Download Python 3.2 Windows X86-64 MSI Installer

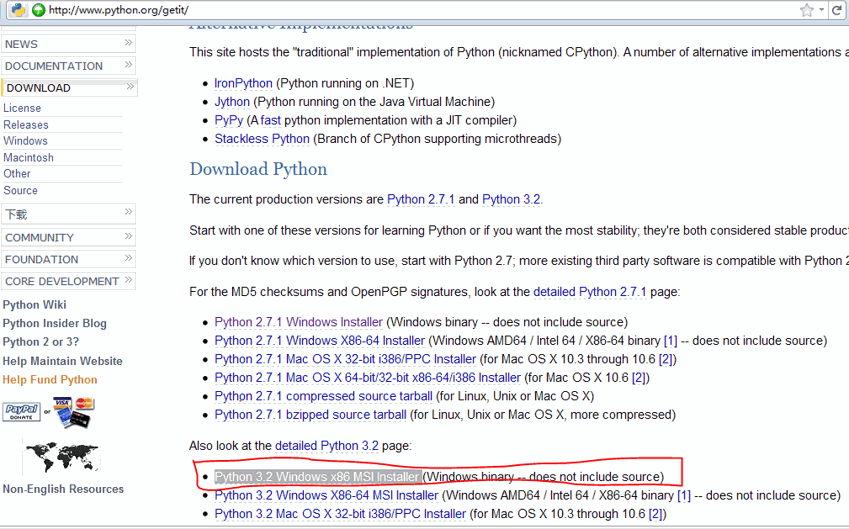(x=326, y=495)
